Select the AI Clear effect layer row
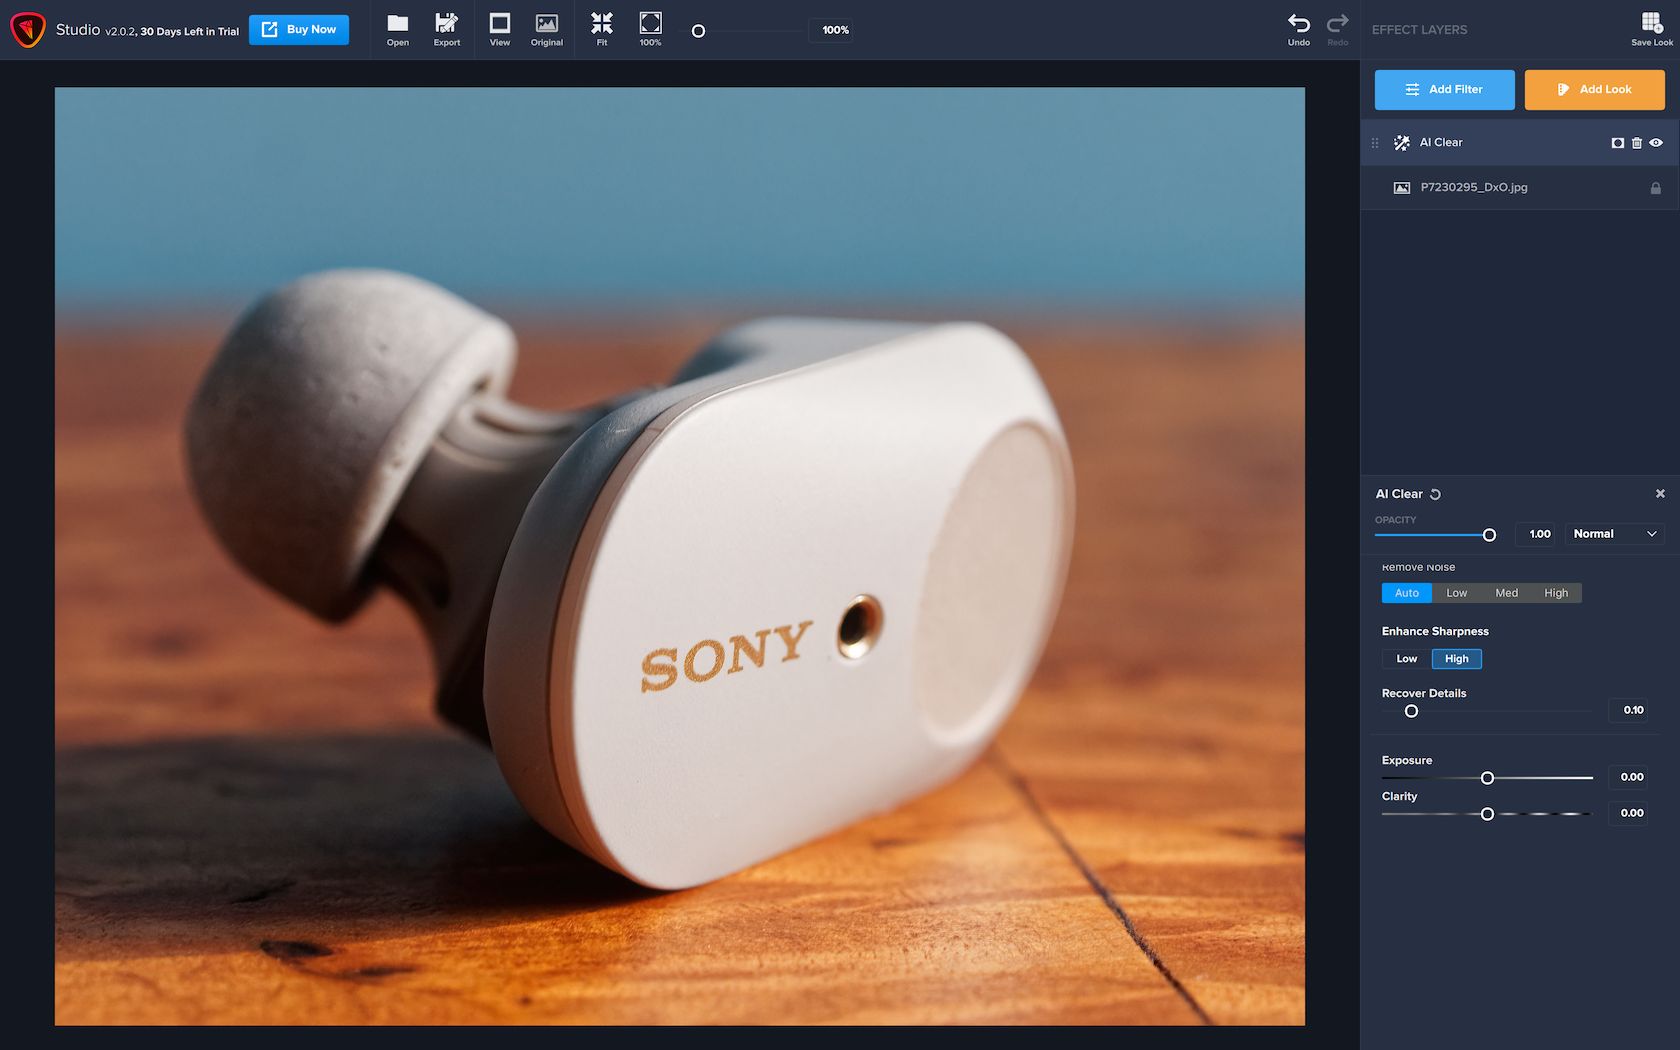This screenshot has height=1050, width=1680. (x=1519, y=143)
